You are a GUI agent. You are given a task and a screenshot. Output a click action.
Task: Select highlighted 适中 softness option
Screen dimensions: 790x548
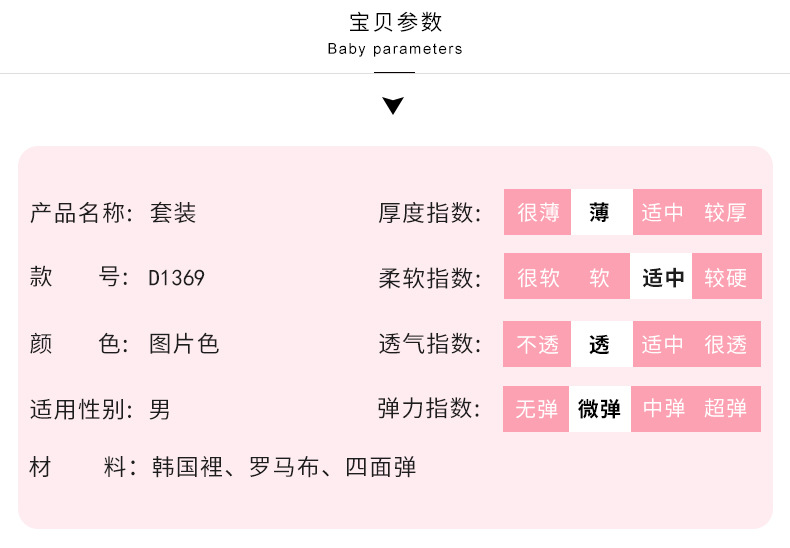(662, 277)
